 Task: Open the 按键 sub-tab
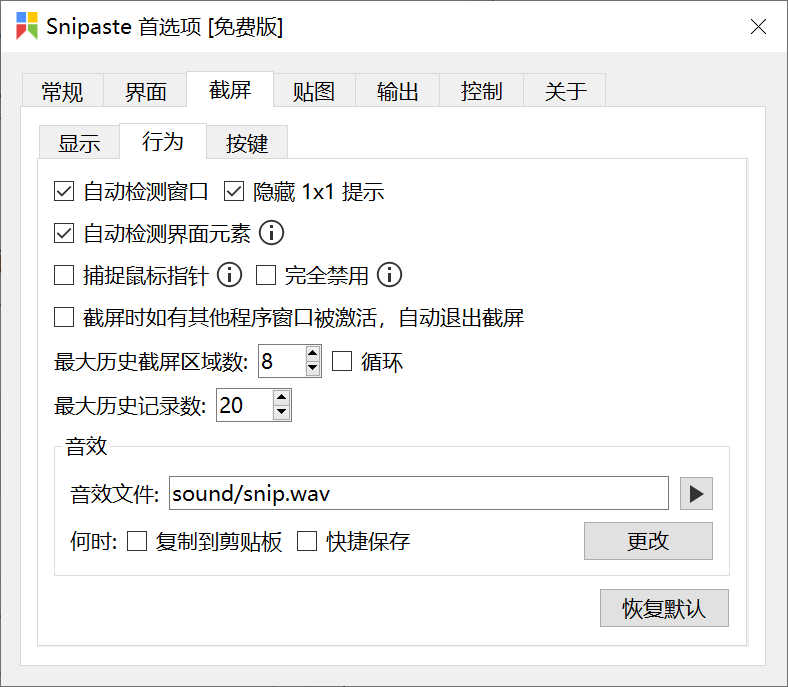(x=247, y=143)
